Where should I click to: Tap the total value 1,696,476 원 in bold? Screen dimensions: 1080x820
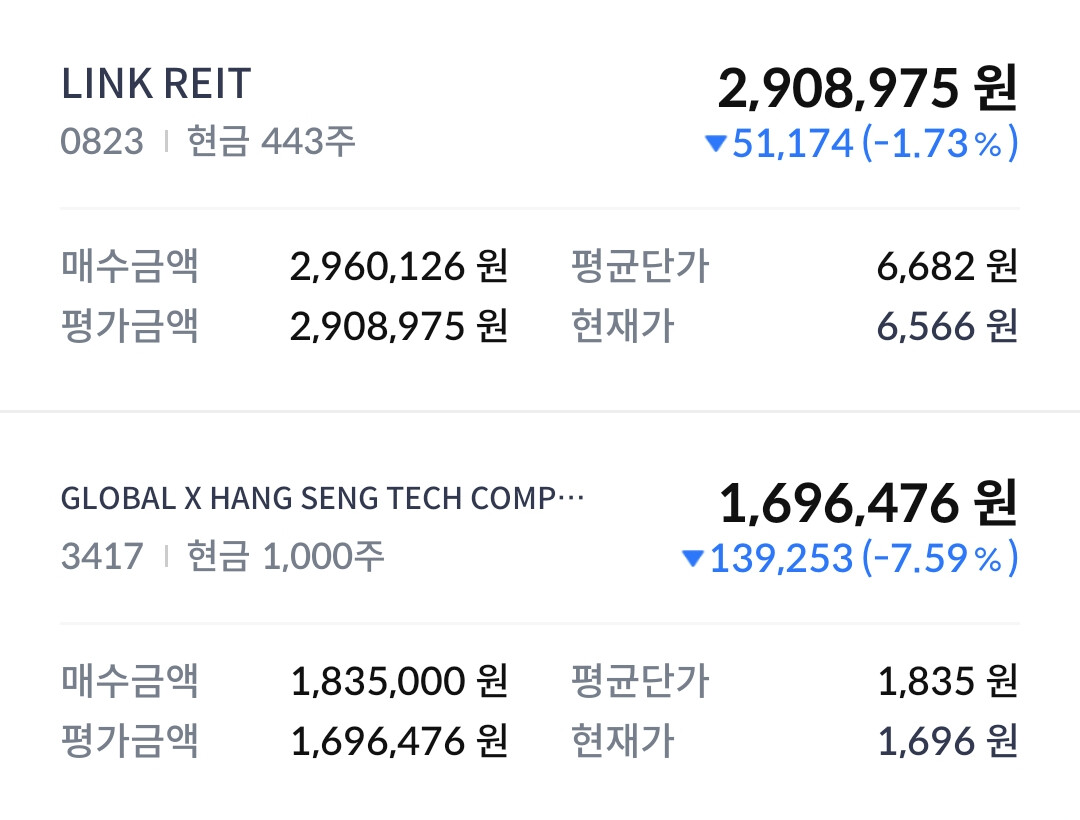click(867, 503)
